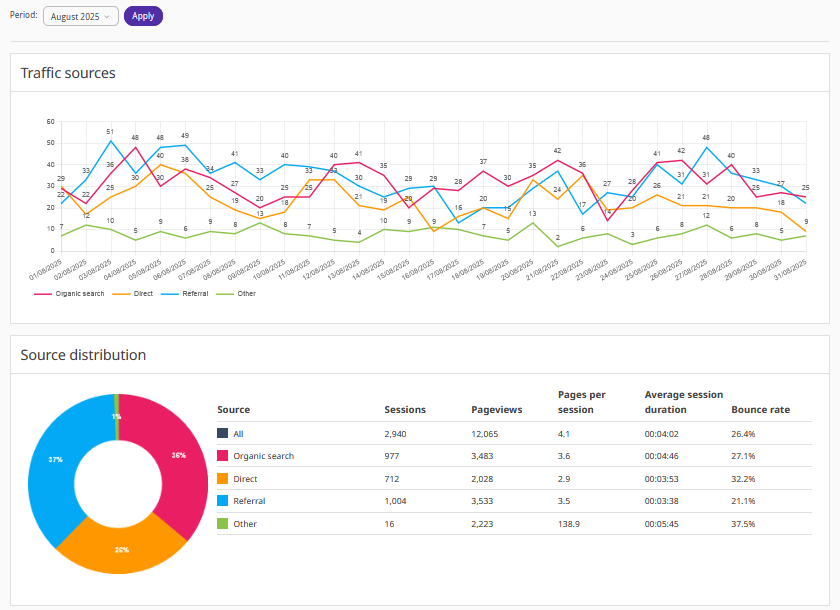Click the Organic search label in table
Screen dimensions: 840x610
point(263,456)
